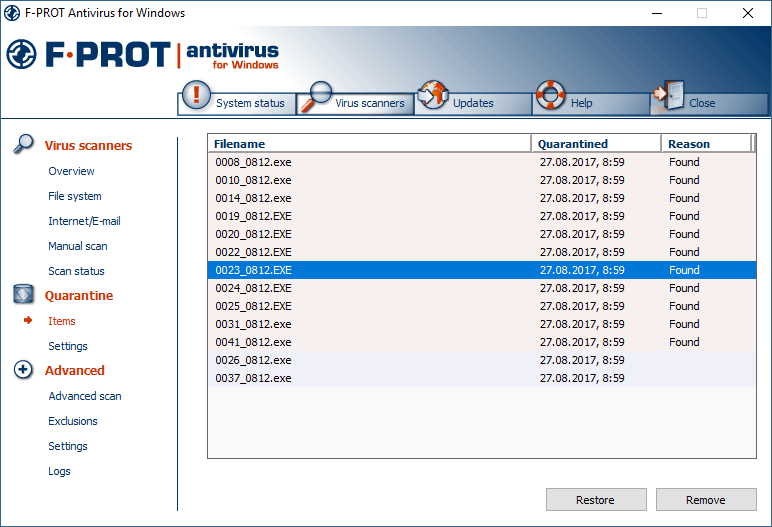Viewport: 772px width, 527px height.
Task: Click the magnifier icon beside Virus scanners heading
Action: pos(23,144)
